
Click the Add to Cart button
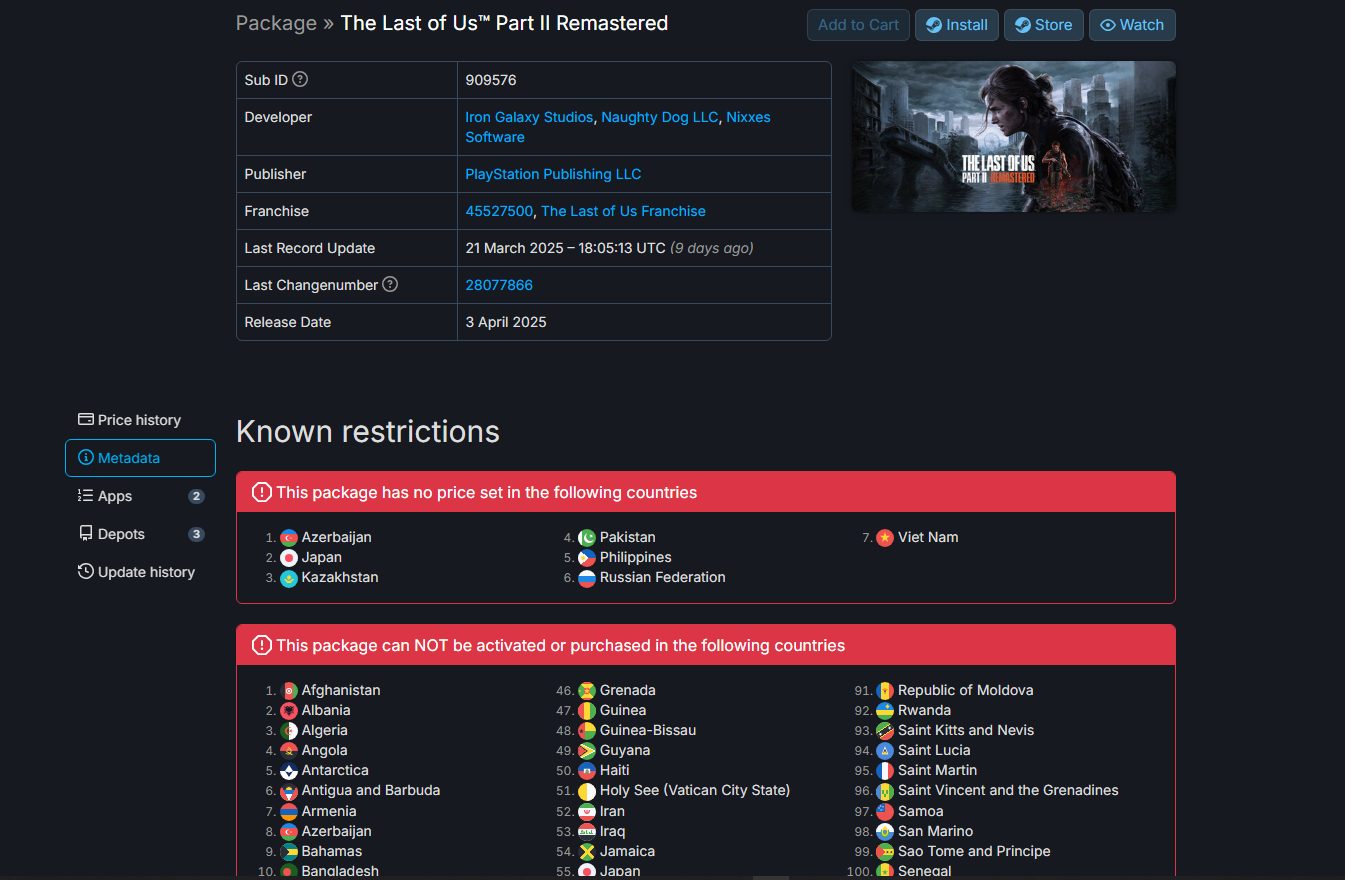click(x=859, y=25)
